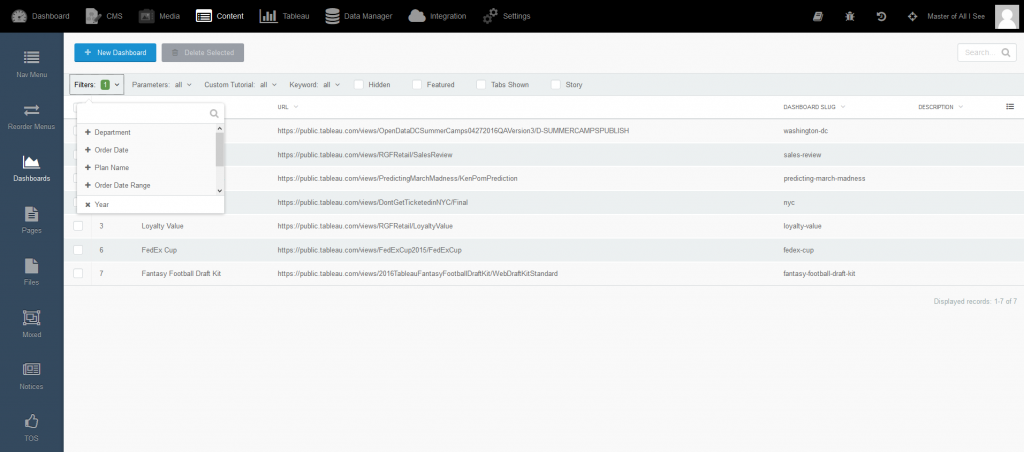This screenshot has height=452, width=1024.
Task: Click the DontGetTicketedinNYC URL cell
Action: pyautogui.click(x=372, y=202)
